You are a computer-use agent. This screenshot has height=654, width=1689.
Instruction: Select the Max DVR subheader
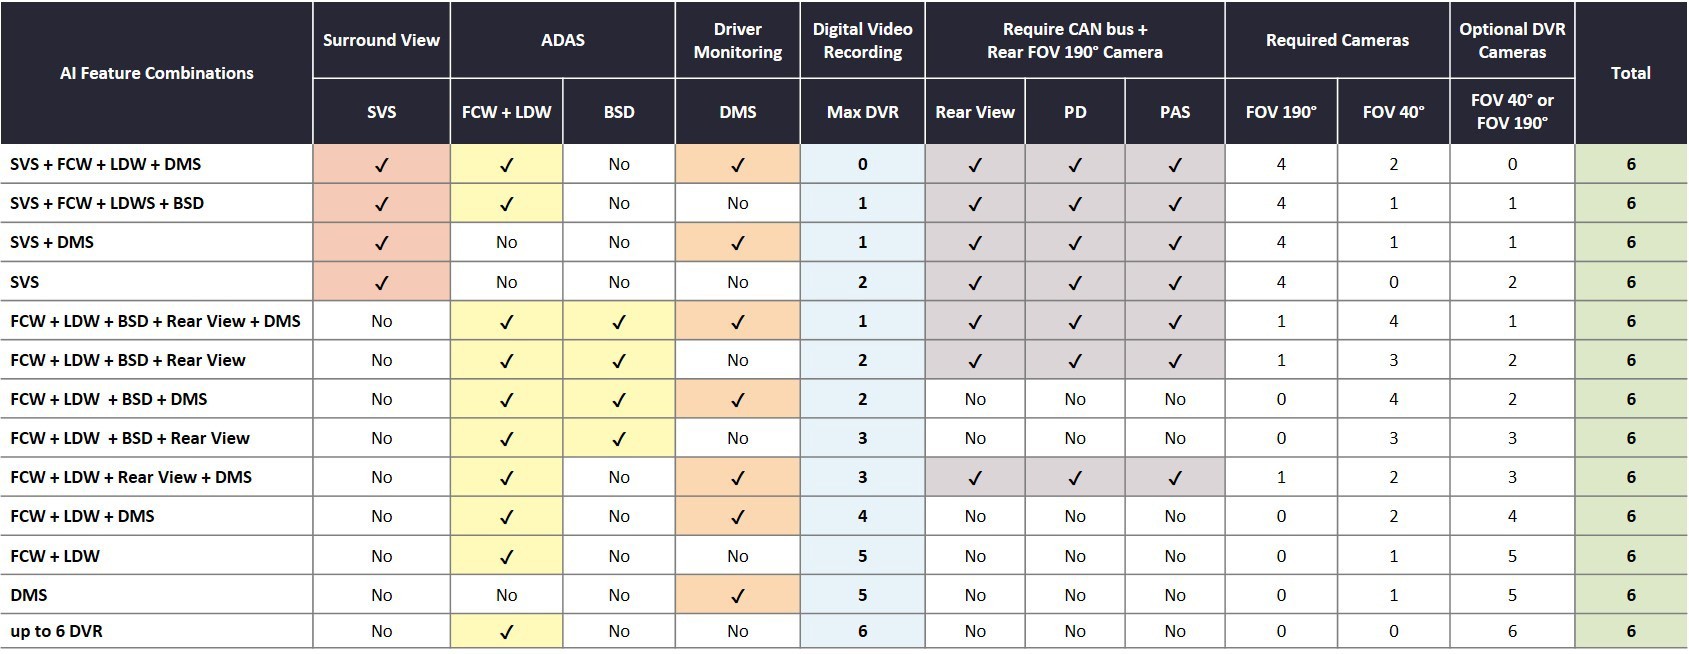[x=863, y=112]
